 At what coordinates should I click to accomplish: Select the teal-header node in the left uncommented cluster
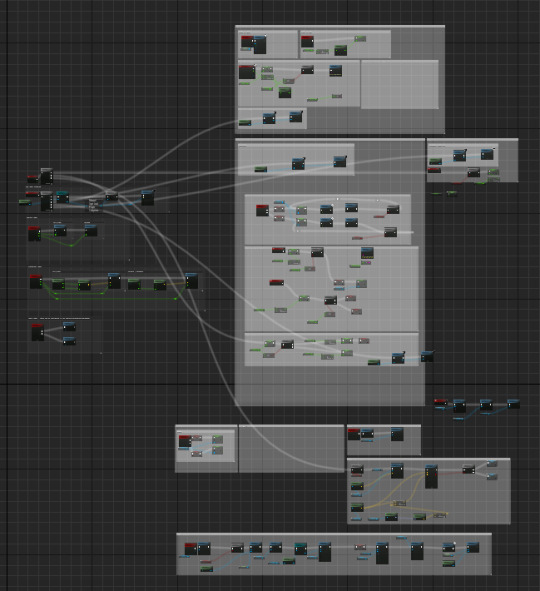63,197
